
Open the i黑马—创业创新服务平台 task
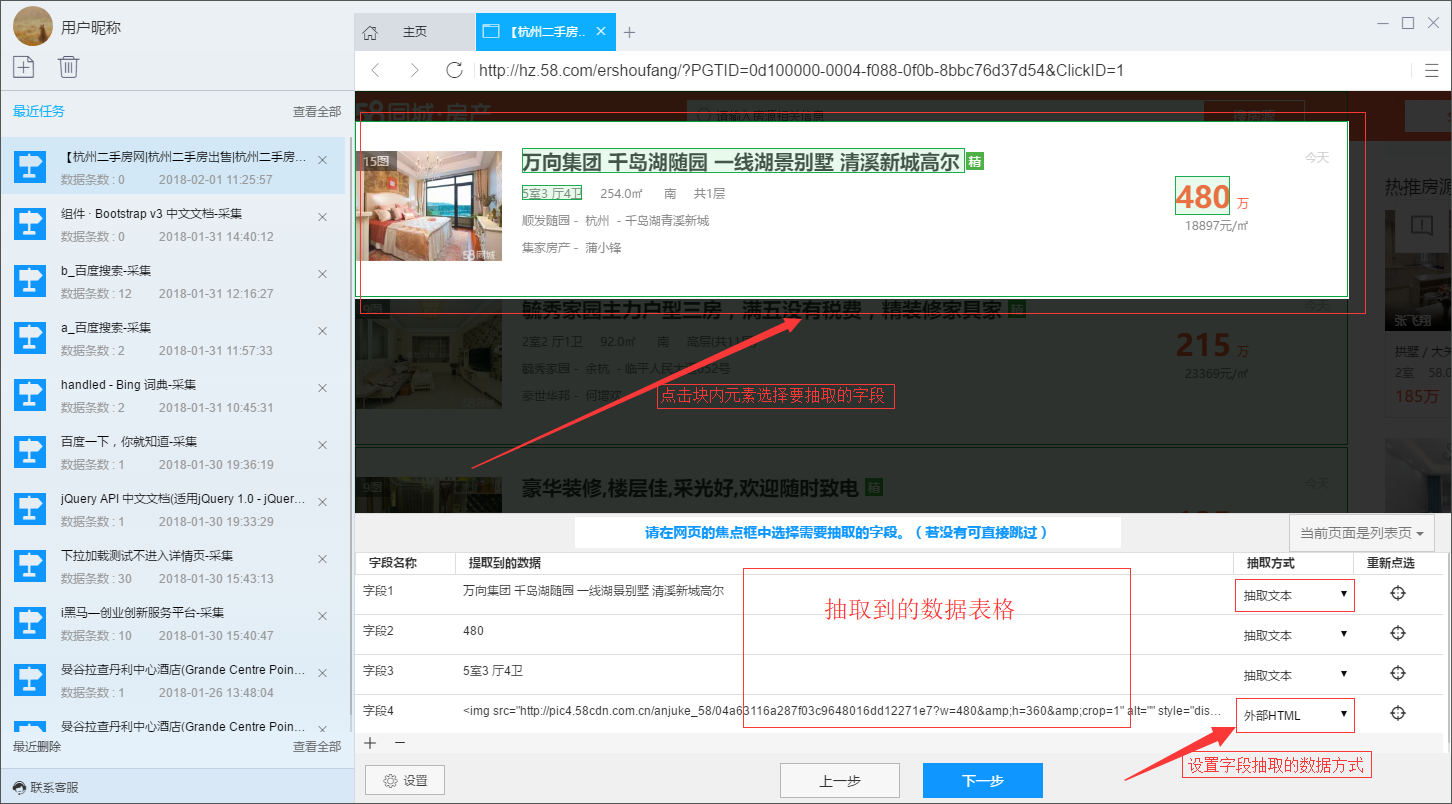[172, 622]
